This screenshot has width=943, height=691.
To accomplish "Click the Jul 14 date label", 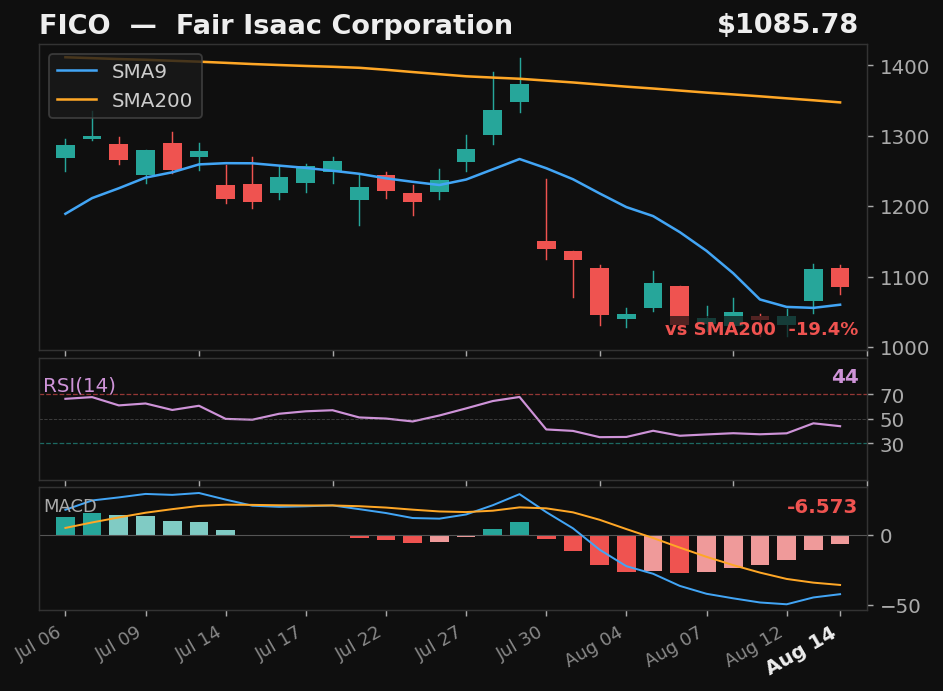I will pyautogui.click(x=198, y=642).
